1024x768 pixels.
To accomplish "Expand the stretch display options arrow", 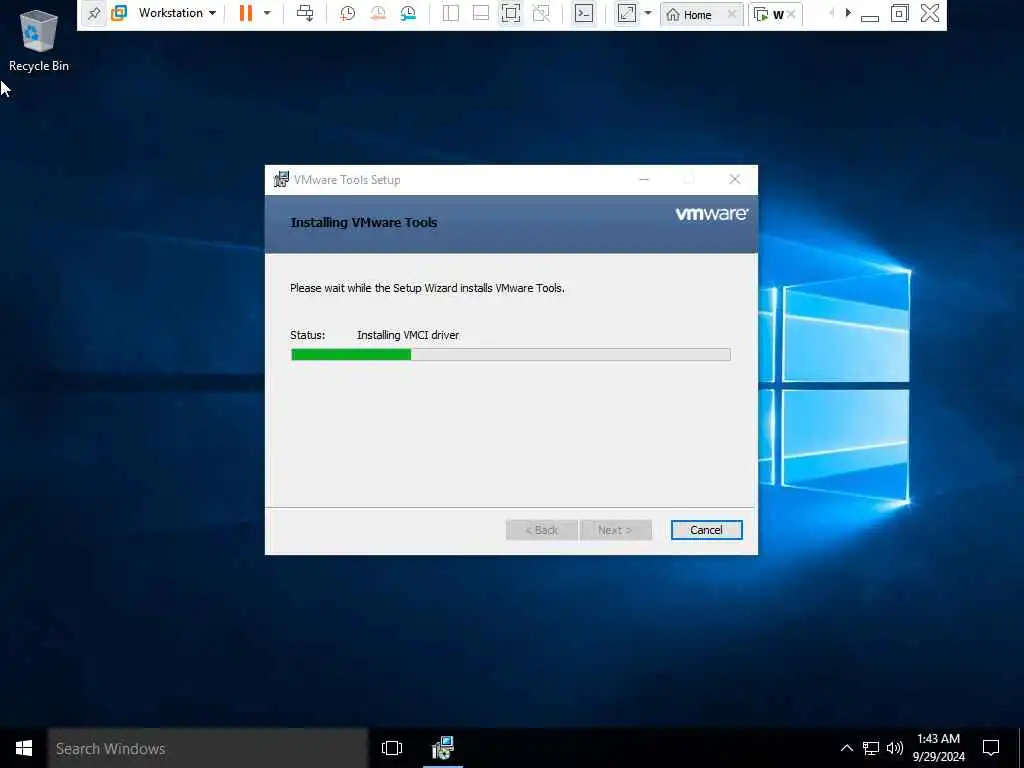I will click(x=648, y=13).
